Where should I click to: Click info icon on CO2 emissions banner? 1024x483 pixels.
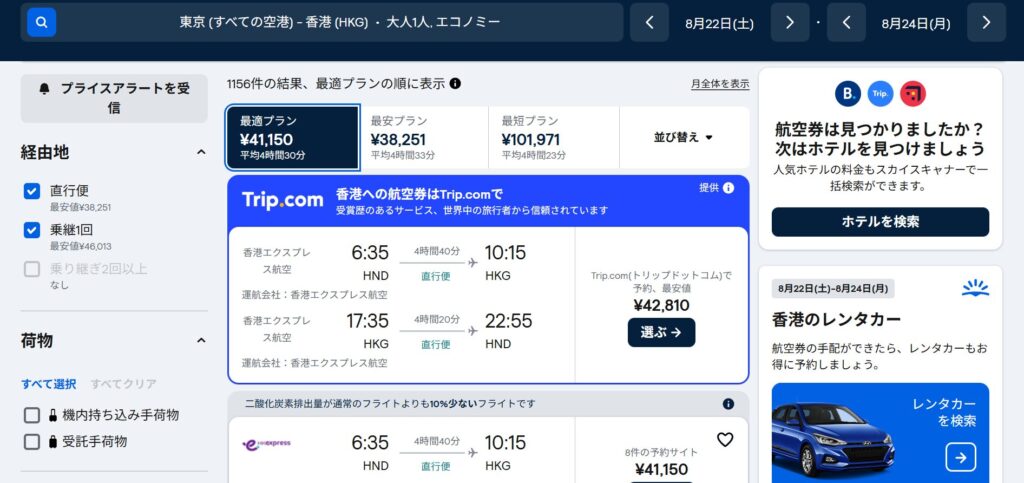pyautogui.click(x=728, y=404)
